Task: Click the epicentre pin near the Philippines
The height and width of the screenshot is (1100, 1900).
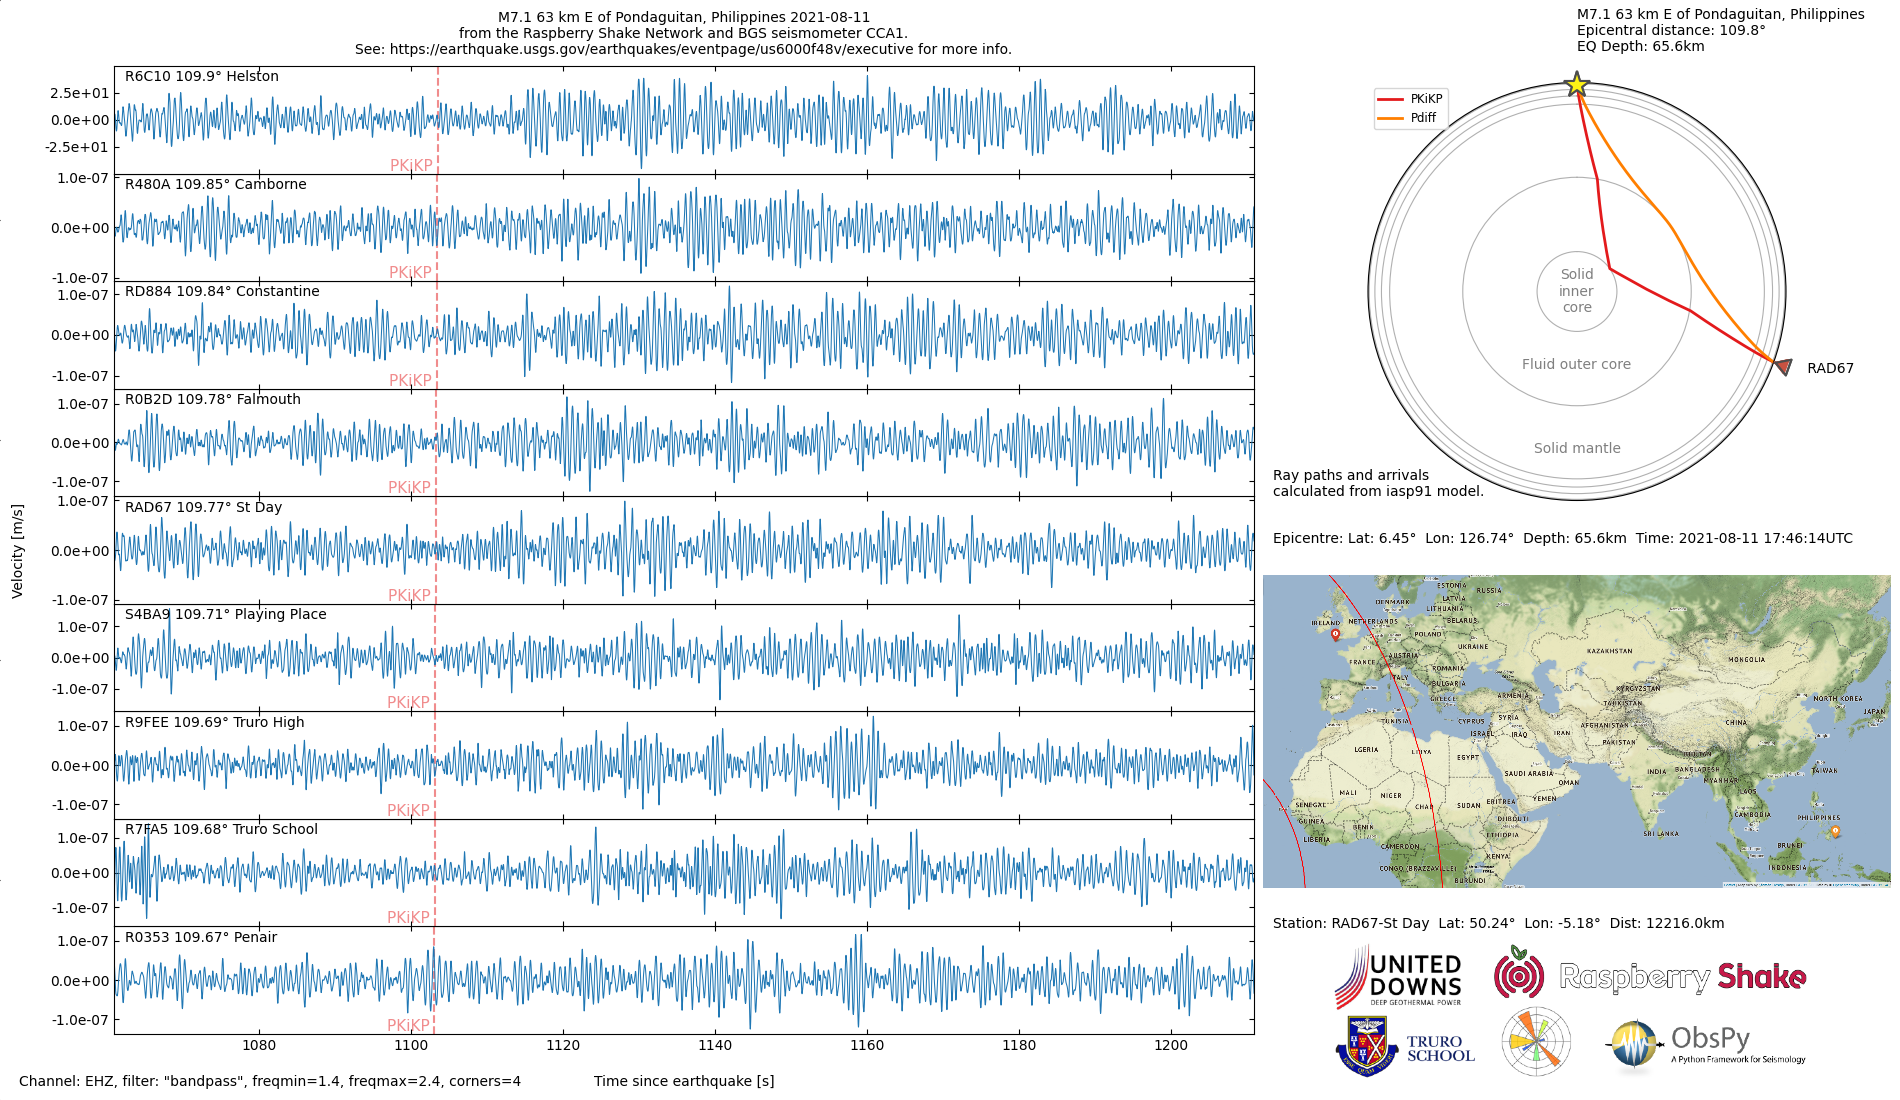Action: 1835,832
